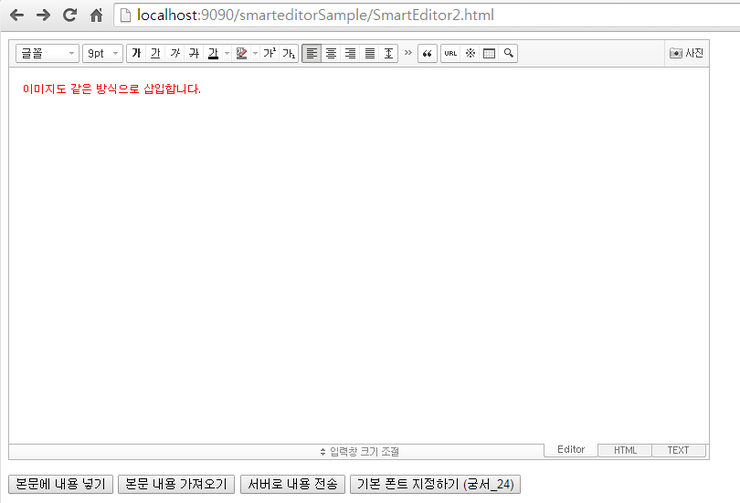Image resolution: width=740 pixels, height=503 pixels.
Task: Expand the 9pt font size dropdown
Action: click(102, 53)
